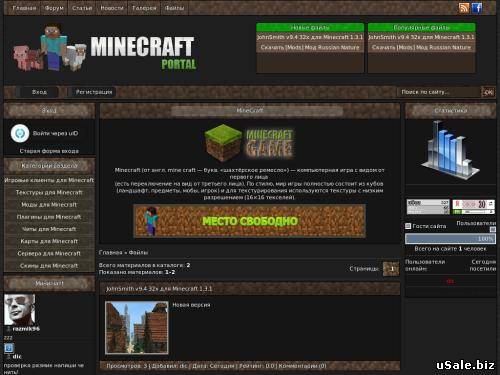
Task: Open the JohnSmith texture pack thumbnail
Action: coord(137,328)
